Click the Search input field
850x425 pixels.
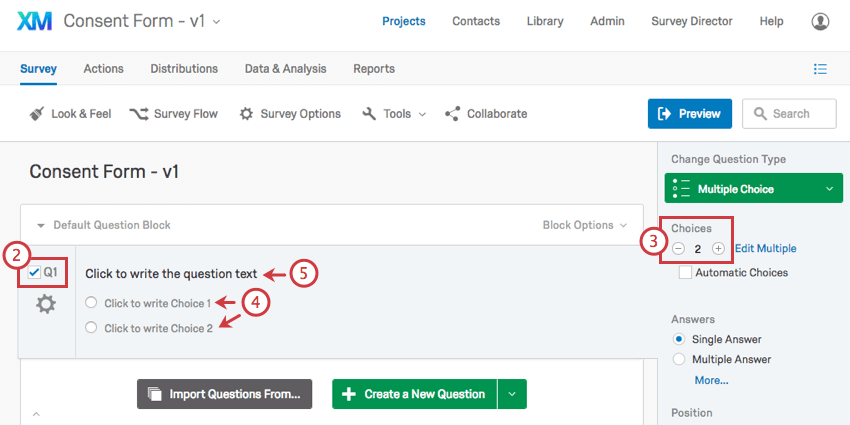click(x=789, y=114)
